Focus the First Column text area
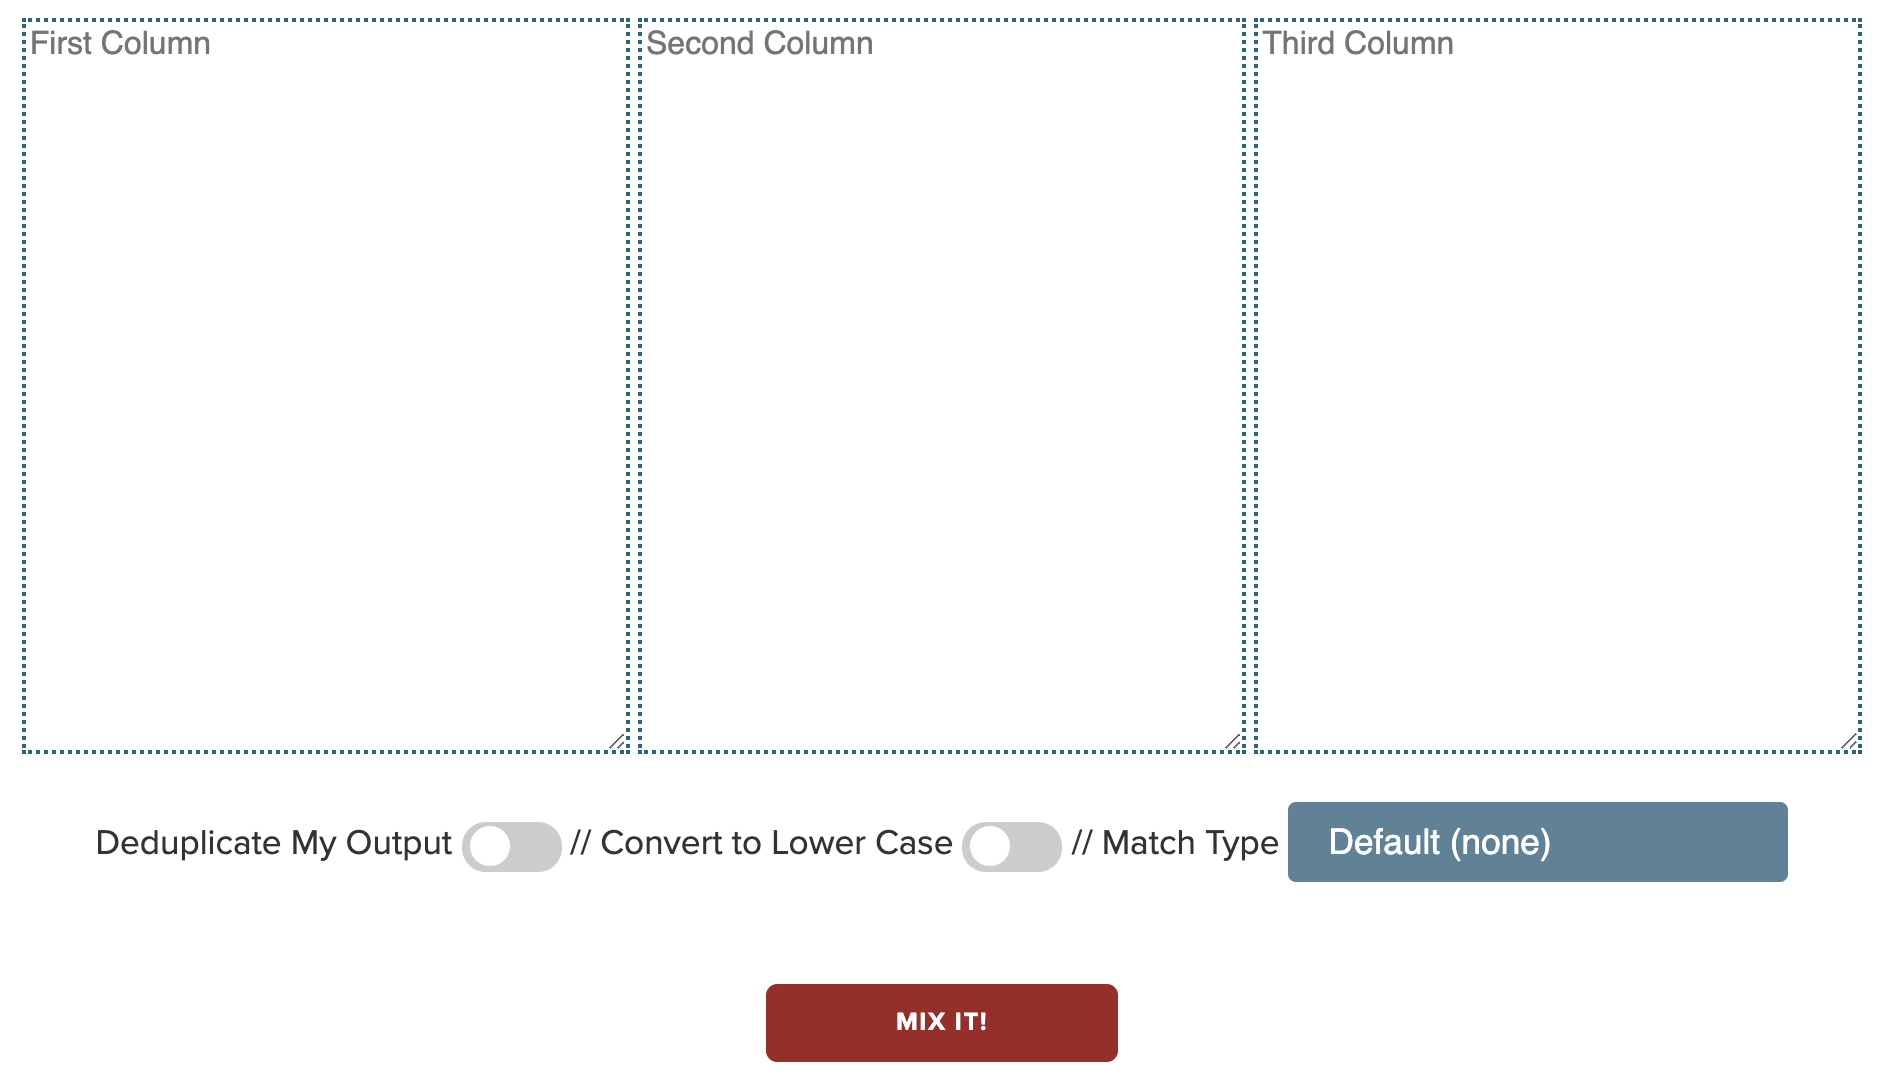1884x1088 pixels. pyautogui.click(x=326, y=385)
